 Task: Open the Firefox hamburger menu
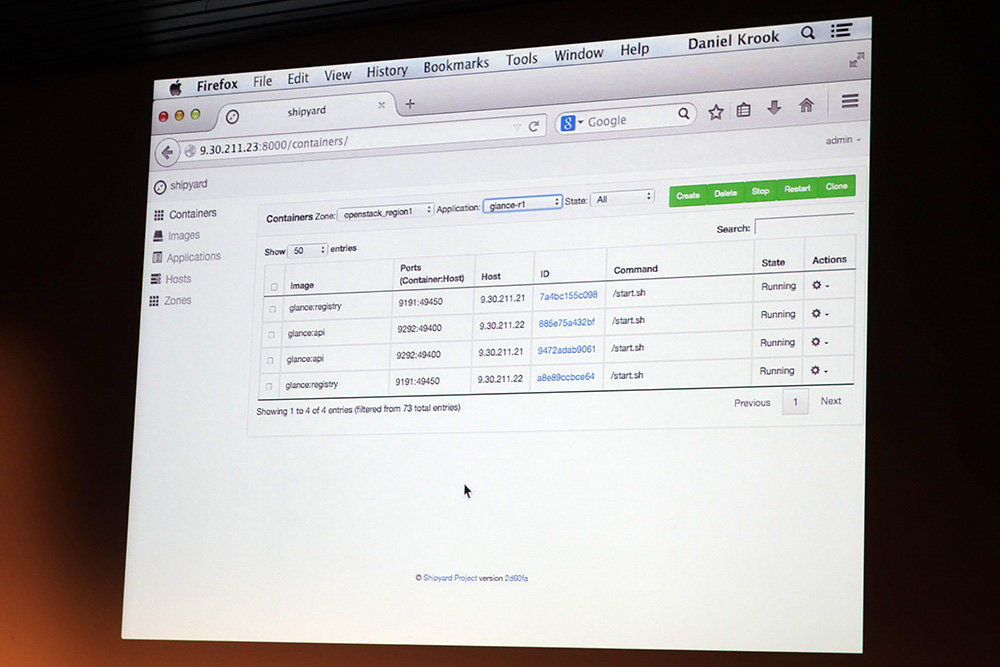click(x=849, y=101)
